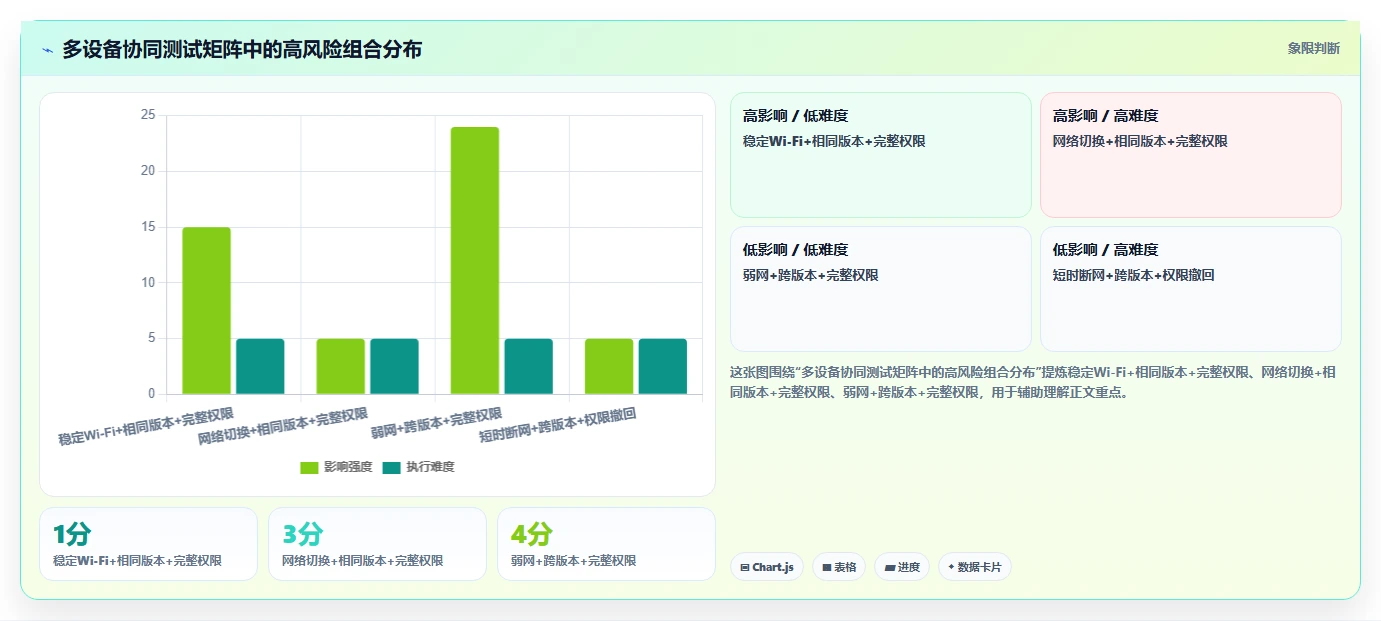This screenshot has height=621, width=1381.
Task: Click the 4分 score card
Action: pos(606,544)
